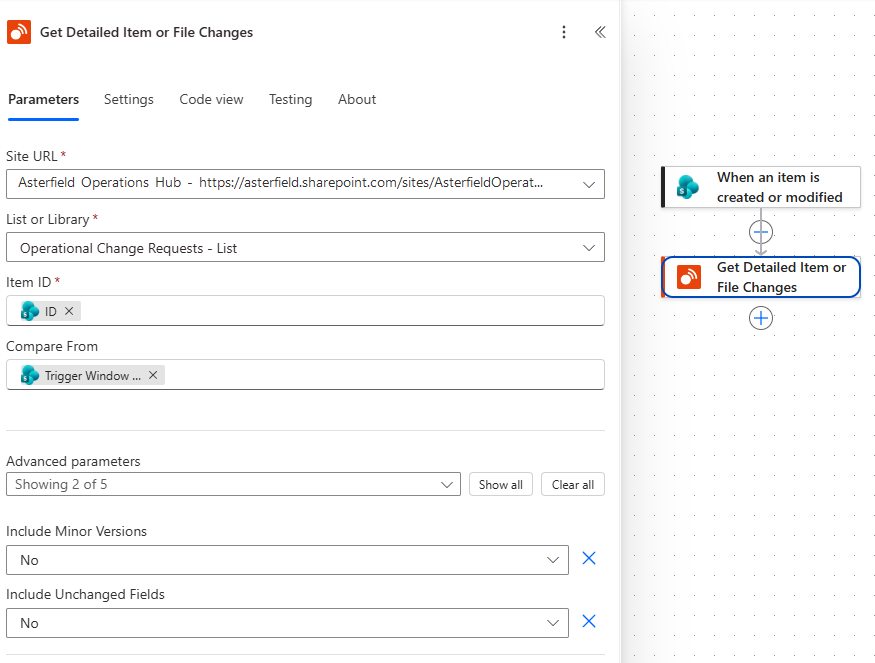The image size is (875, 663).
Task: Click the Site URL label
Action: click(x=32, y=156)
